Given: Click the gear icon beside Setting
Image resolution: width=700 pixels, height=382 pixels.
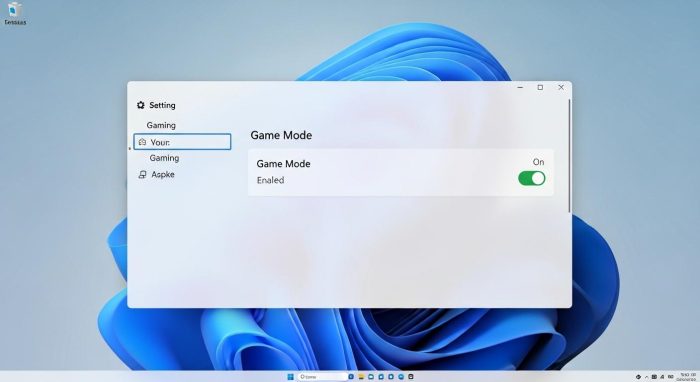Looking at the screenshot, I should coord(141,105).
